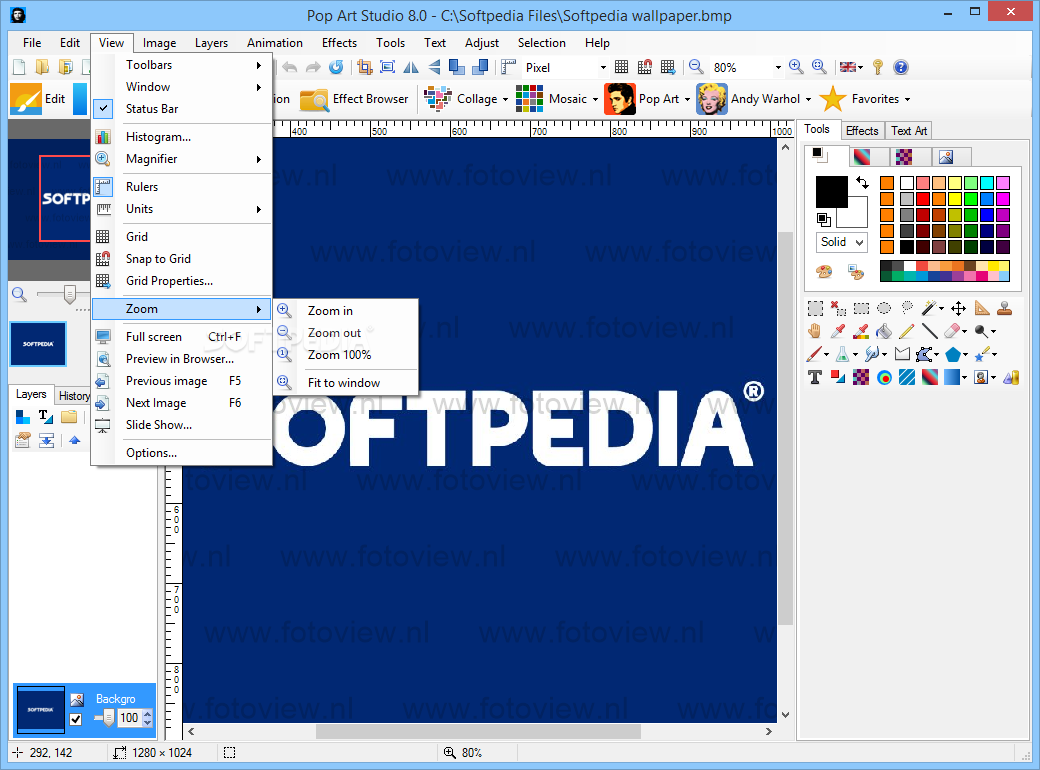Image resolution: width=1040 pixels, height=770 pixels.
Task: Click the New file icon
Action: [x=19, y=66]
